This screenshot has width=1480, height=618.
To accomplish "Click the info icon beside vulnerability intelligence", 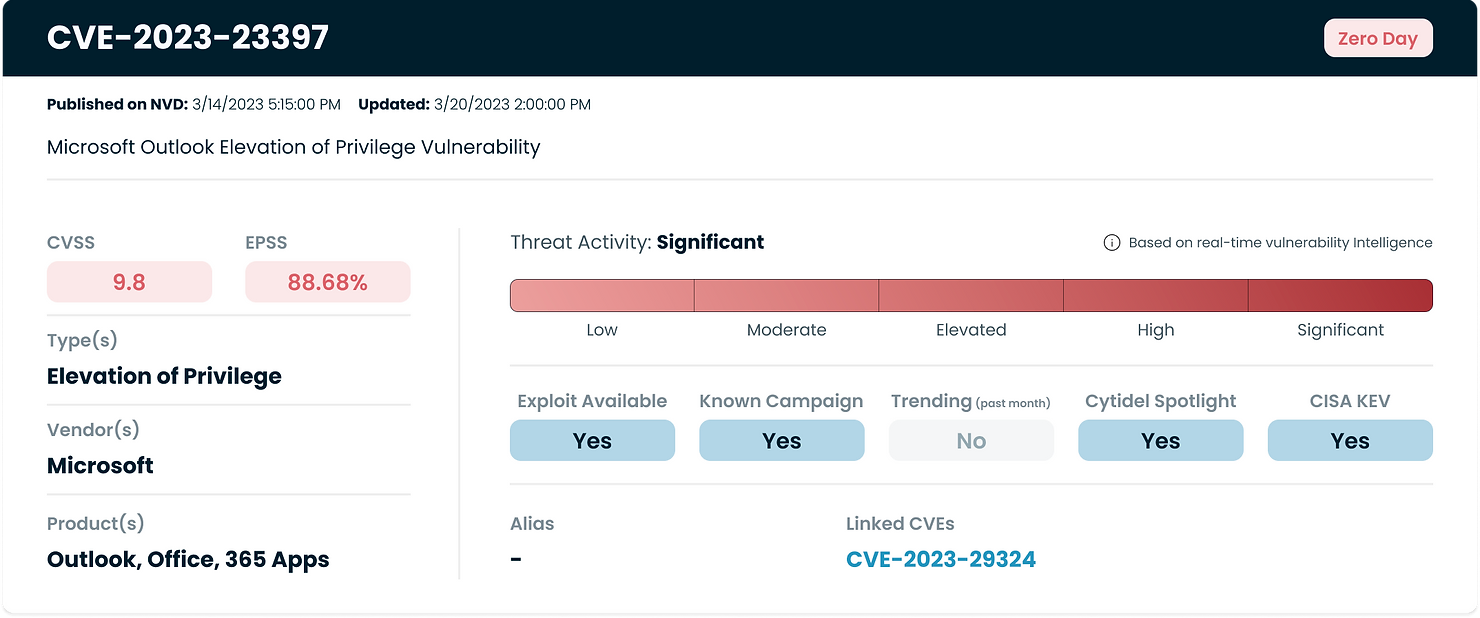I will pyautogui.click(x=1113, y=242).
